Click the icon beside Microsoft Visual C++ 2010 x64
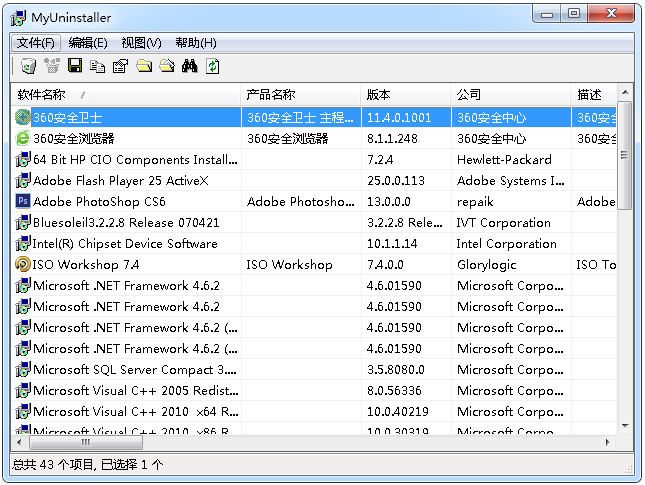The height and width of the screenshot is (485, 645). [23, 411]
